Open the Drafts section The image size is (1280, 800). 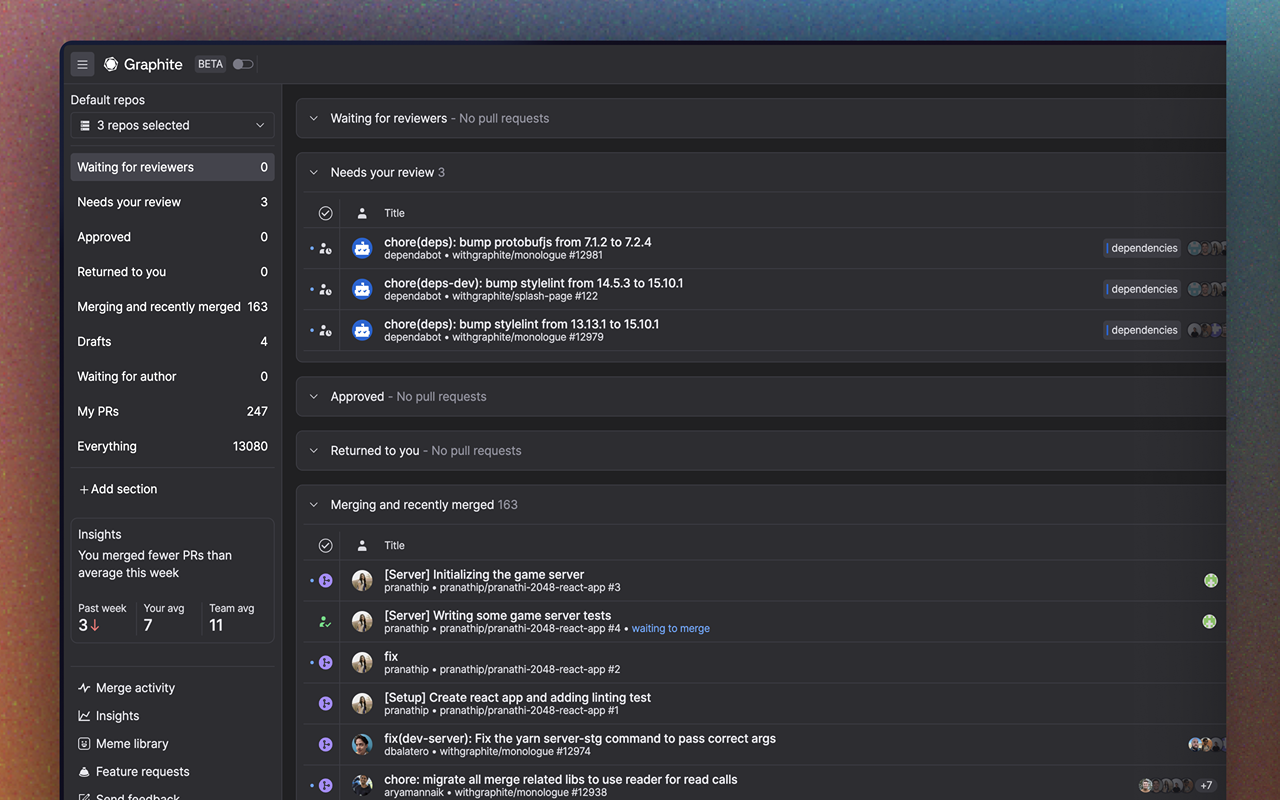point(172,342)
